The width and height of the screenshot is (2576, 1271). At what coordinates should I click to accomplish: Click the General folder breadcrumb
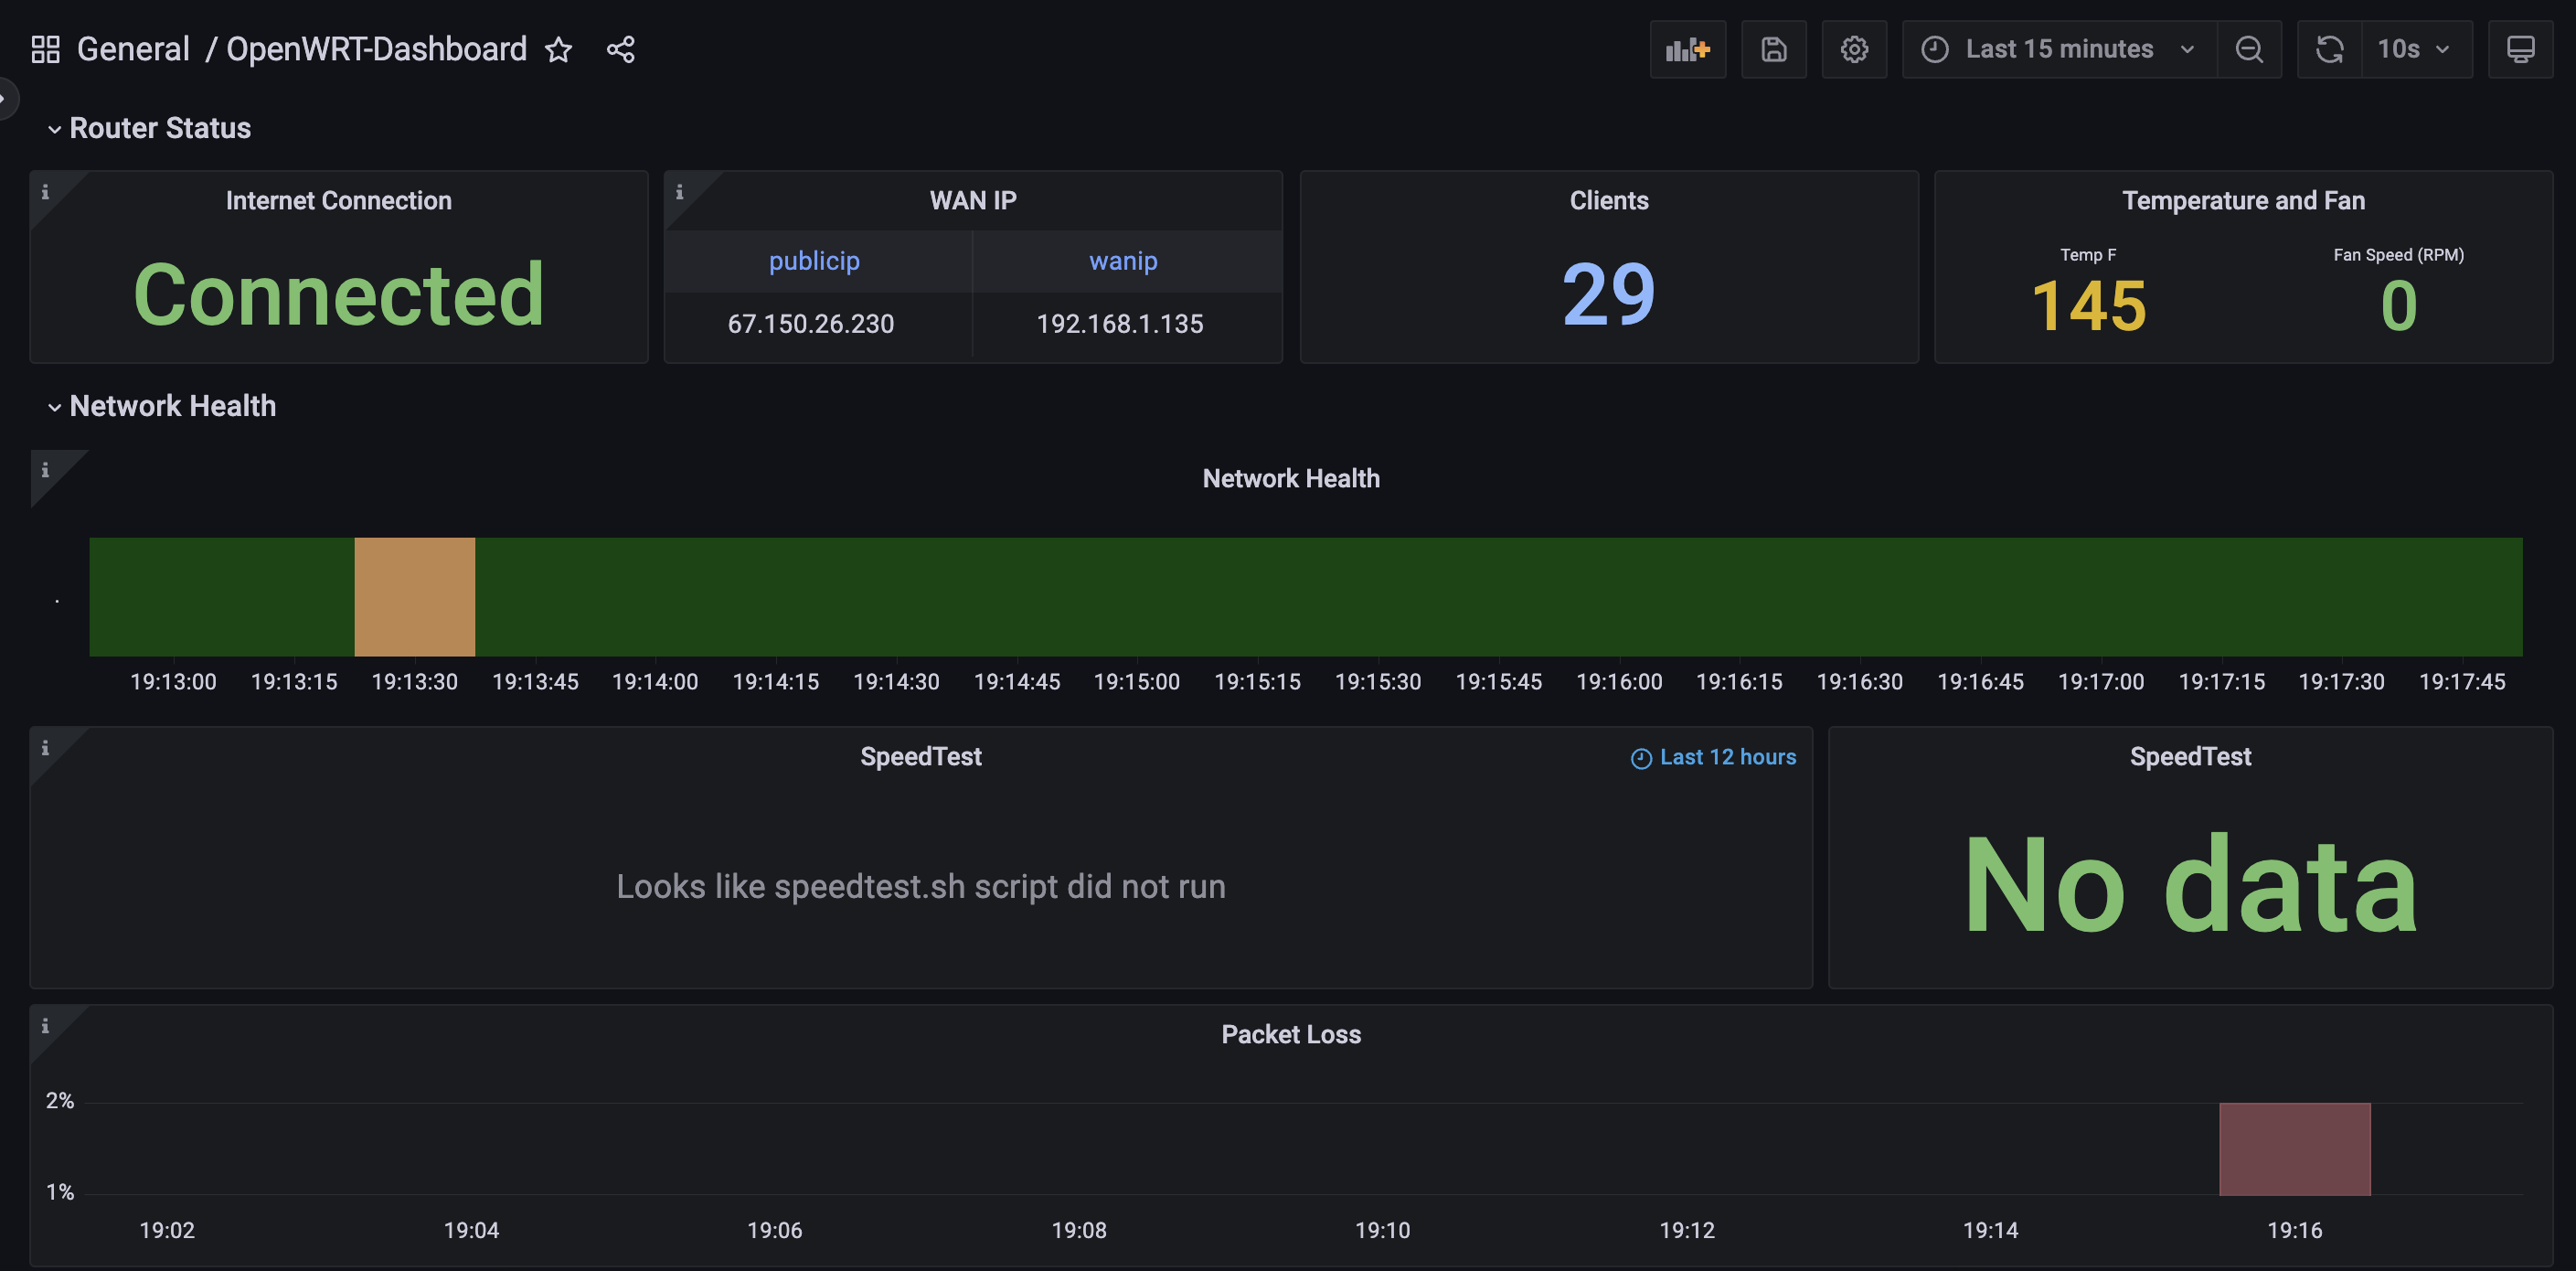click(x=133, y=49)
